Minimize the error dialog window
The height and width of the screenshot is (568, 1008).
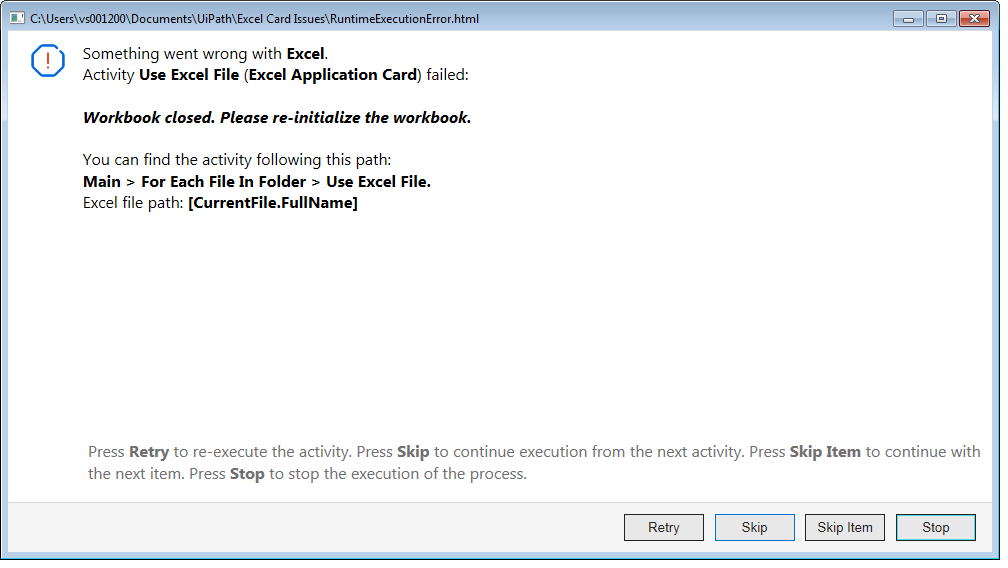908,18
